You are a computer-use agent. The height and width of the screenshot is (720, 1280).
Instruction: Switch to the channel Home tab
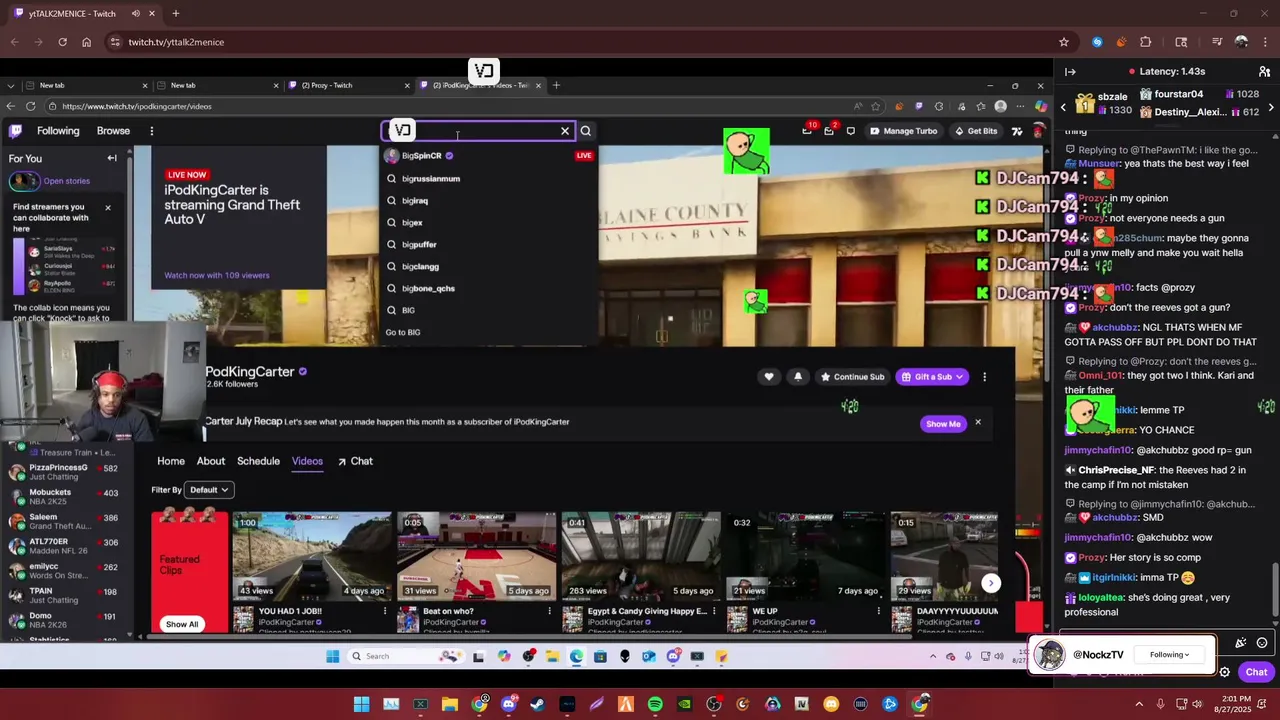(171, 461)
